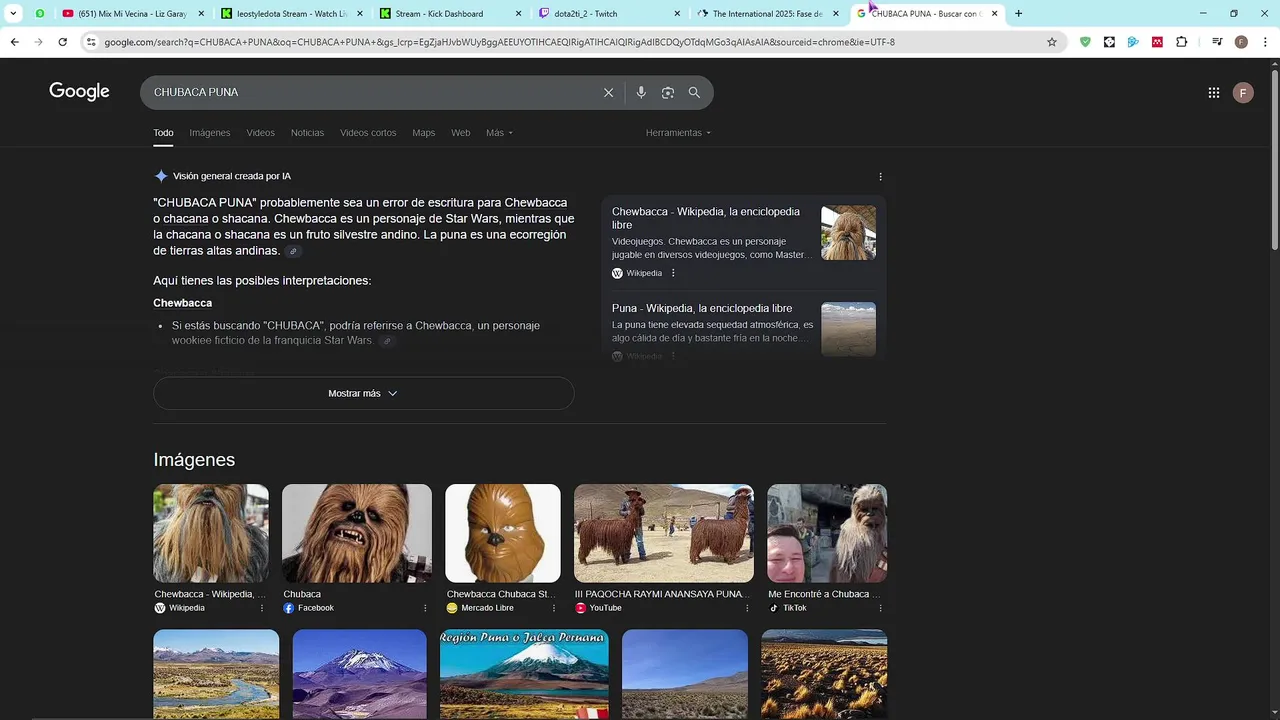The width and height of the screenshot is (1280, 720).
Task: Switch to the 'Imágenes' tab
Action: tap(210, 133)
